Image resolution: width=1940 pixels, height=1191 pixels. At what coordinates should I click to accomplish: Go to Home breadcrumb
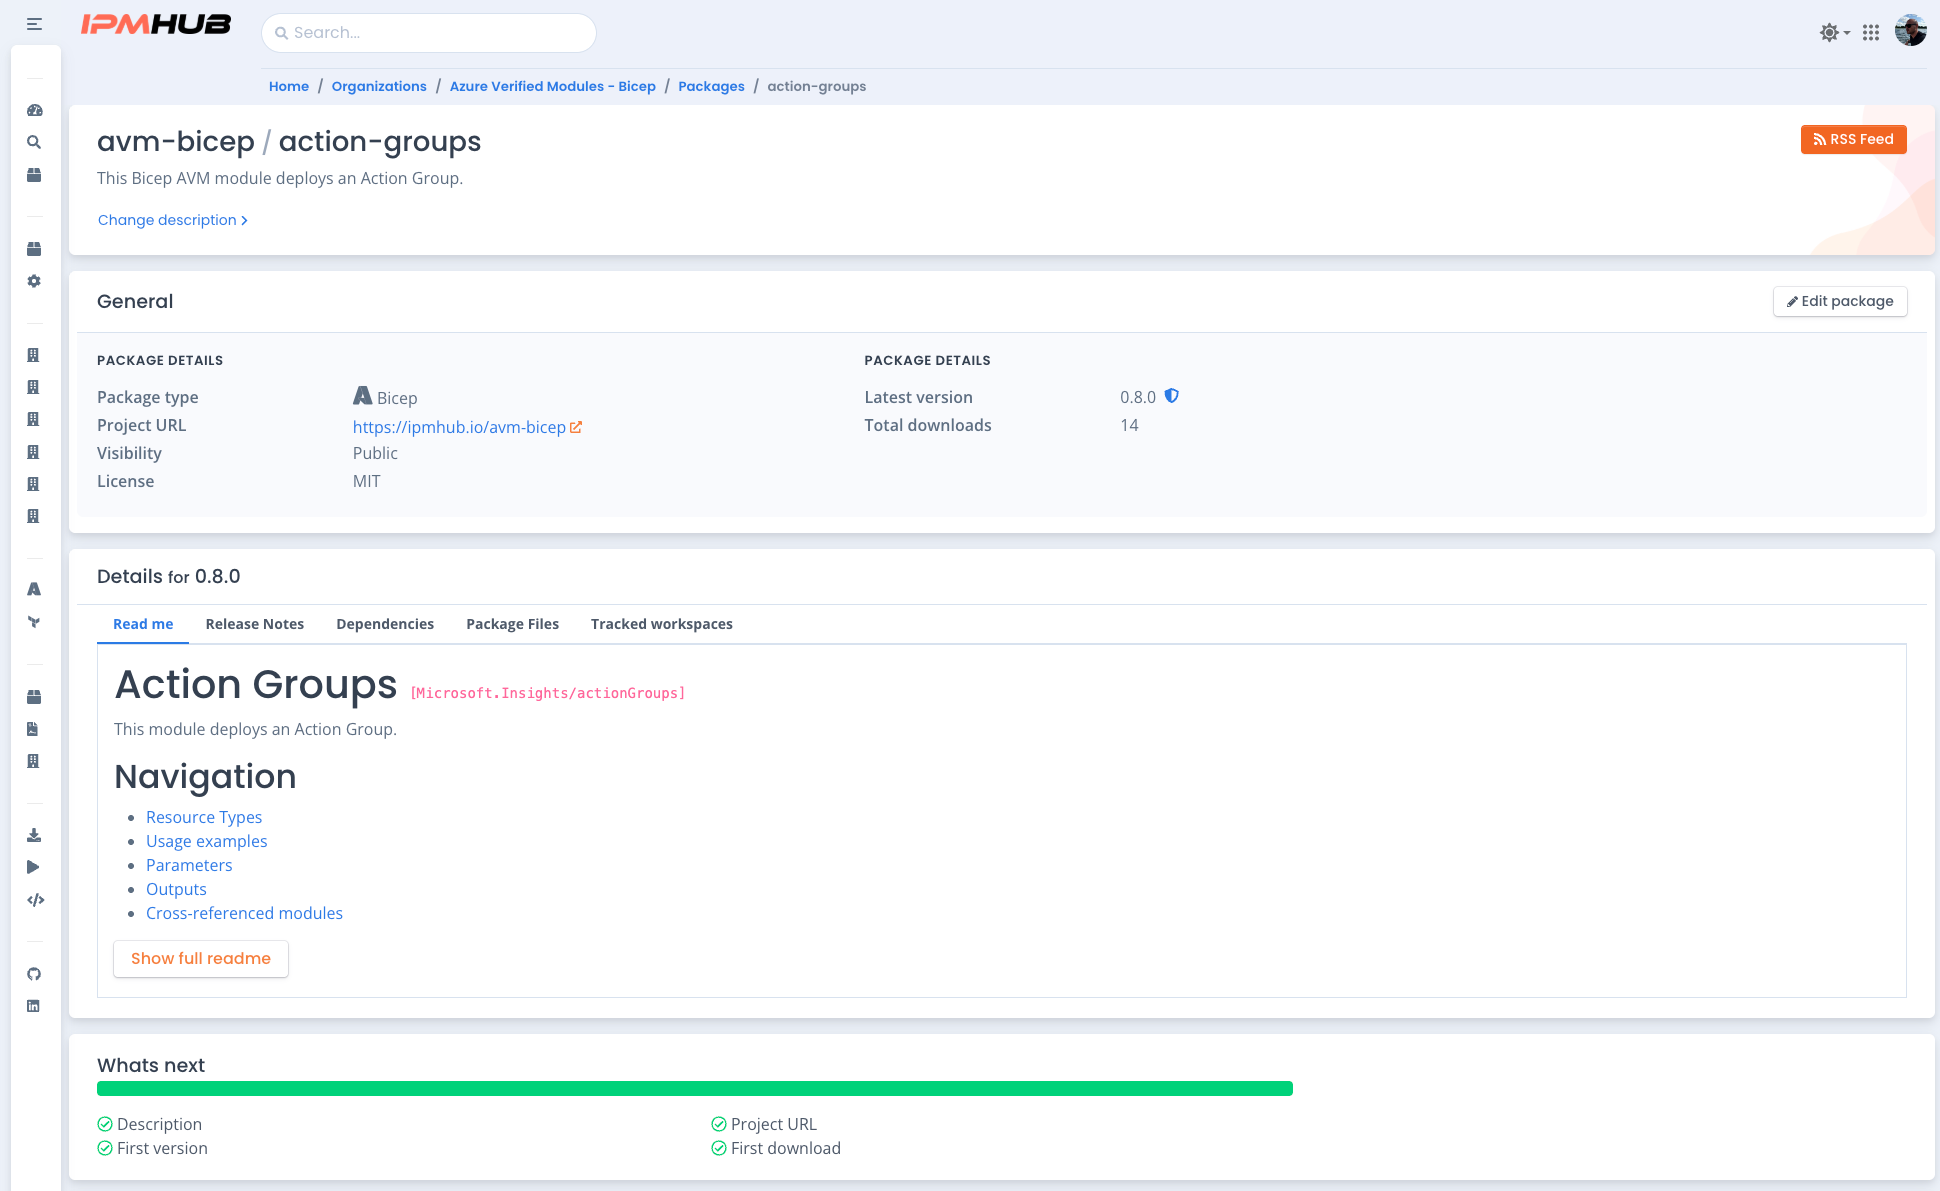[289, 86]
